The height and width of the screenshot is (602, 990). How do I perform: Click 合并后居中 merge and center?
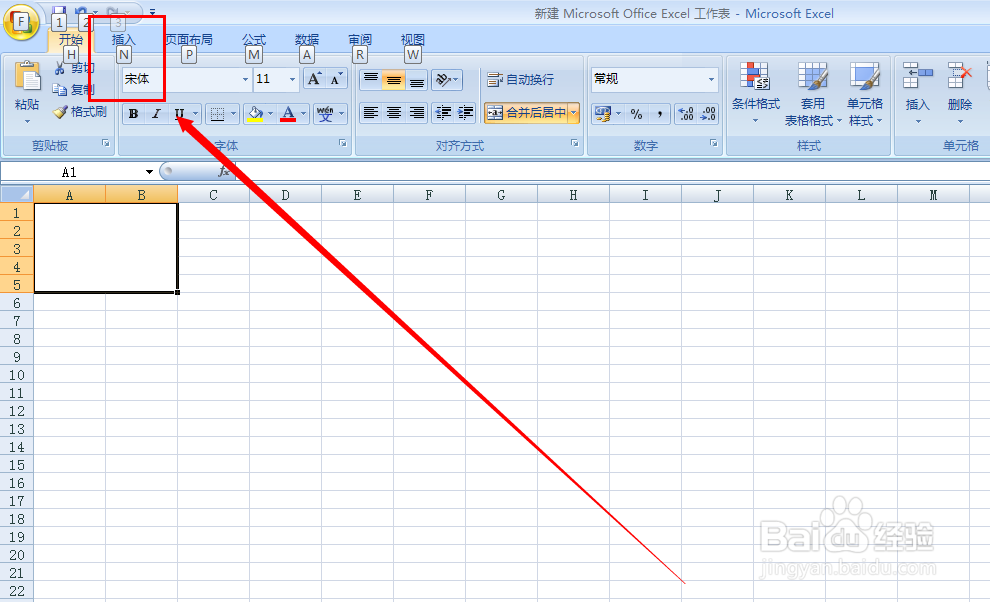pyautogui.click(x=527, y=113)
